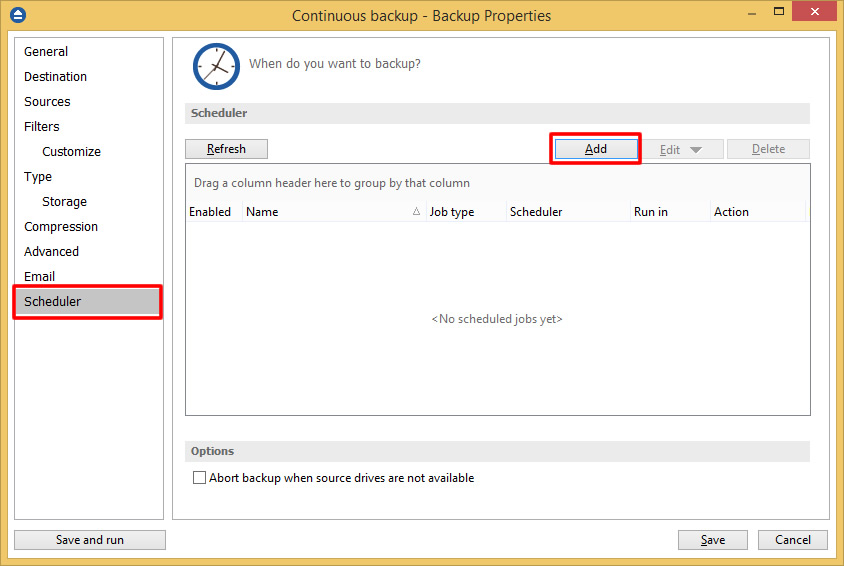Click the Save and run button
Screen dimensions: 844x566
(90, 540)
